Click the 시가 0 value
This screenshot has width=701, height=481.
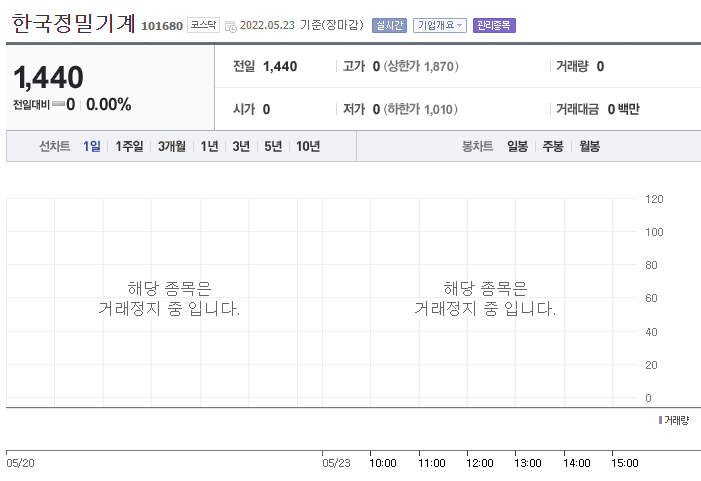point(266,110)
